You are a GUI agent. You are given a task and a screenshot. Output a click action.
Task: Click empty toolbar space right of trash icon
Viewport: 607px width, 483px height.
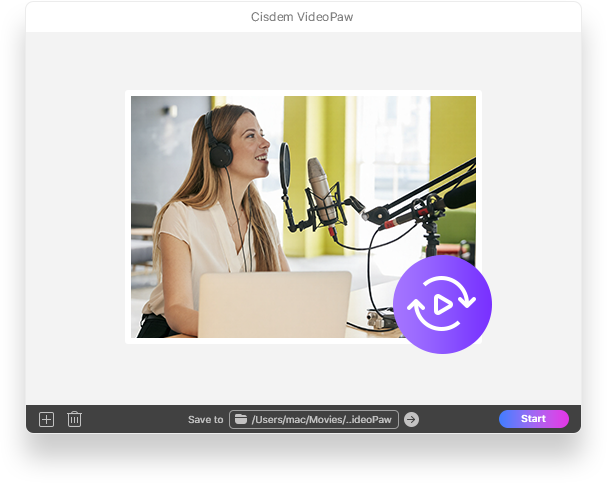point(130,419)
